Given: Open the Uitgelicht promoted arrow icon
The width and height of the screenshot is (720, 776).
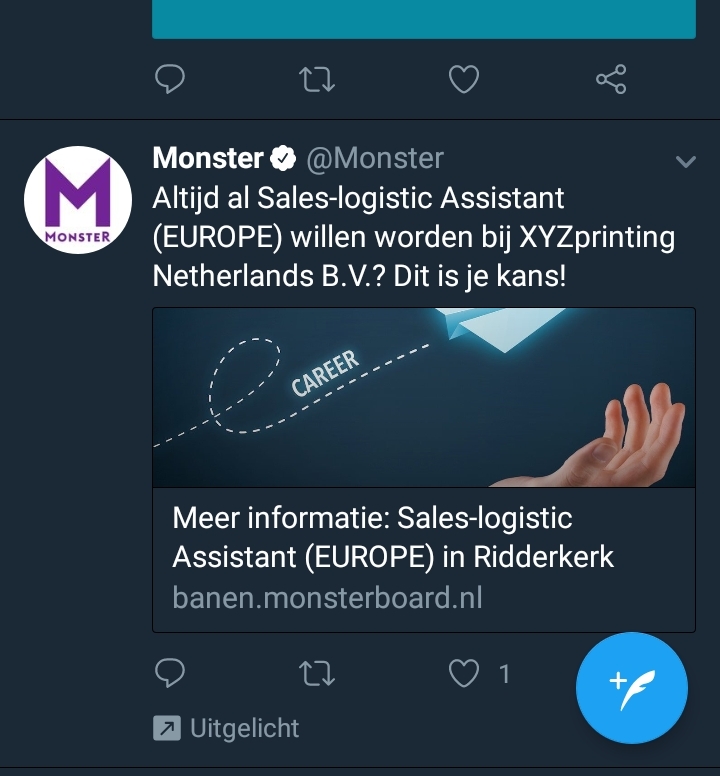Looking at the screenshot, I should [x=167, y=728].
